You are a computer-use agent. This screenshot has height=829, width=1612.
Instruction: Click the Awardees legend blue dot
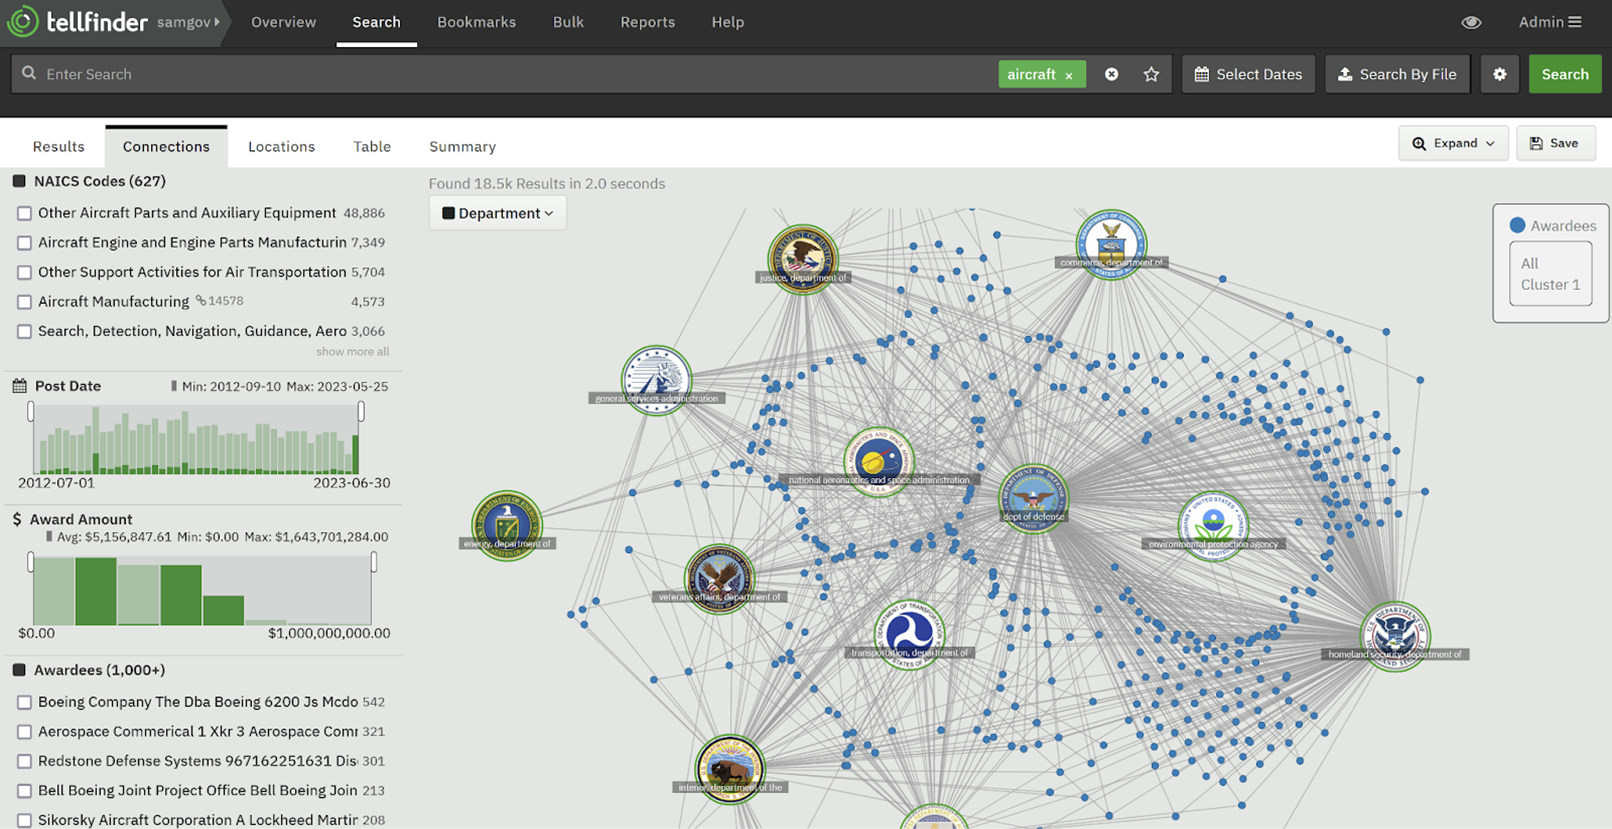click(x=1517, y=225)
